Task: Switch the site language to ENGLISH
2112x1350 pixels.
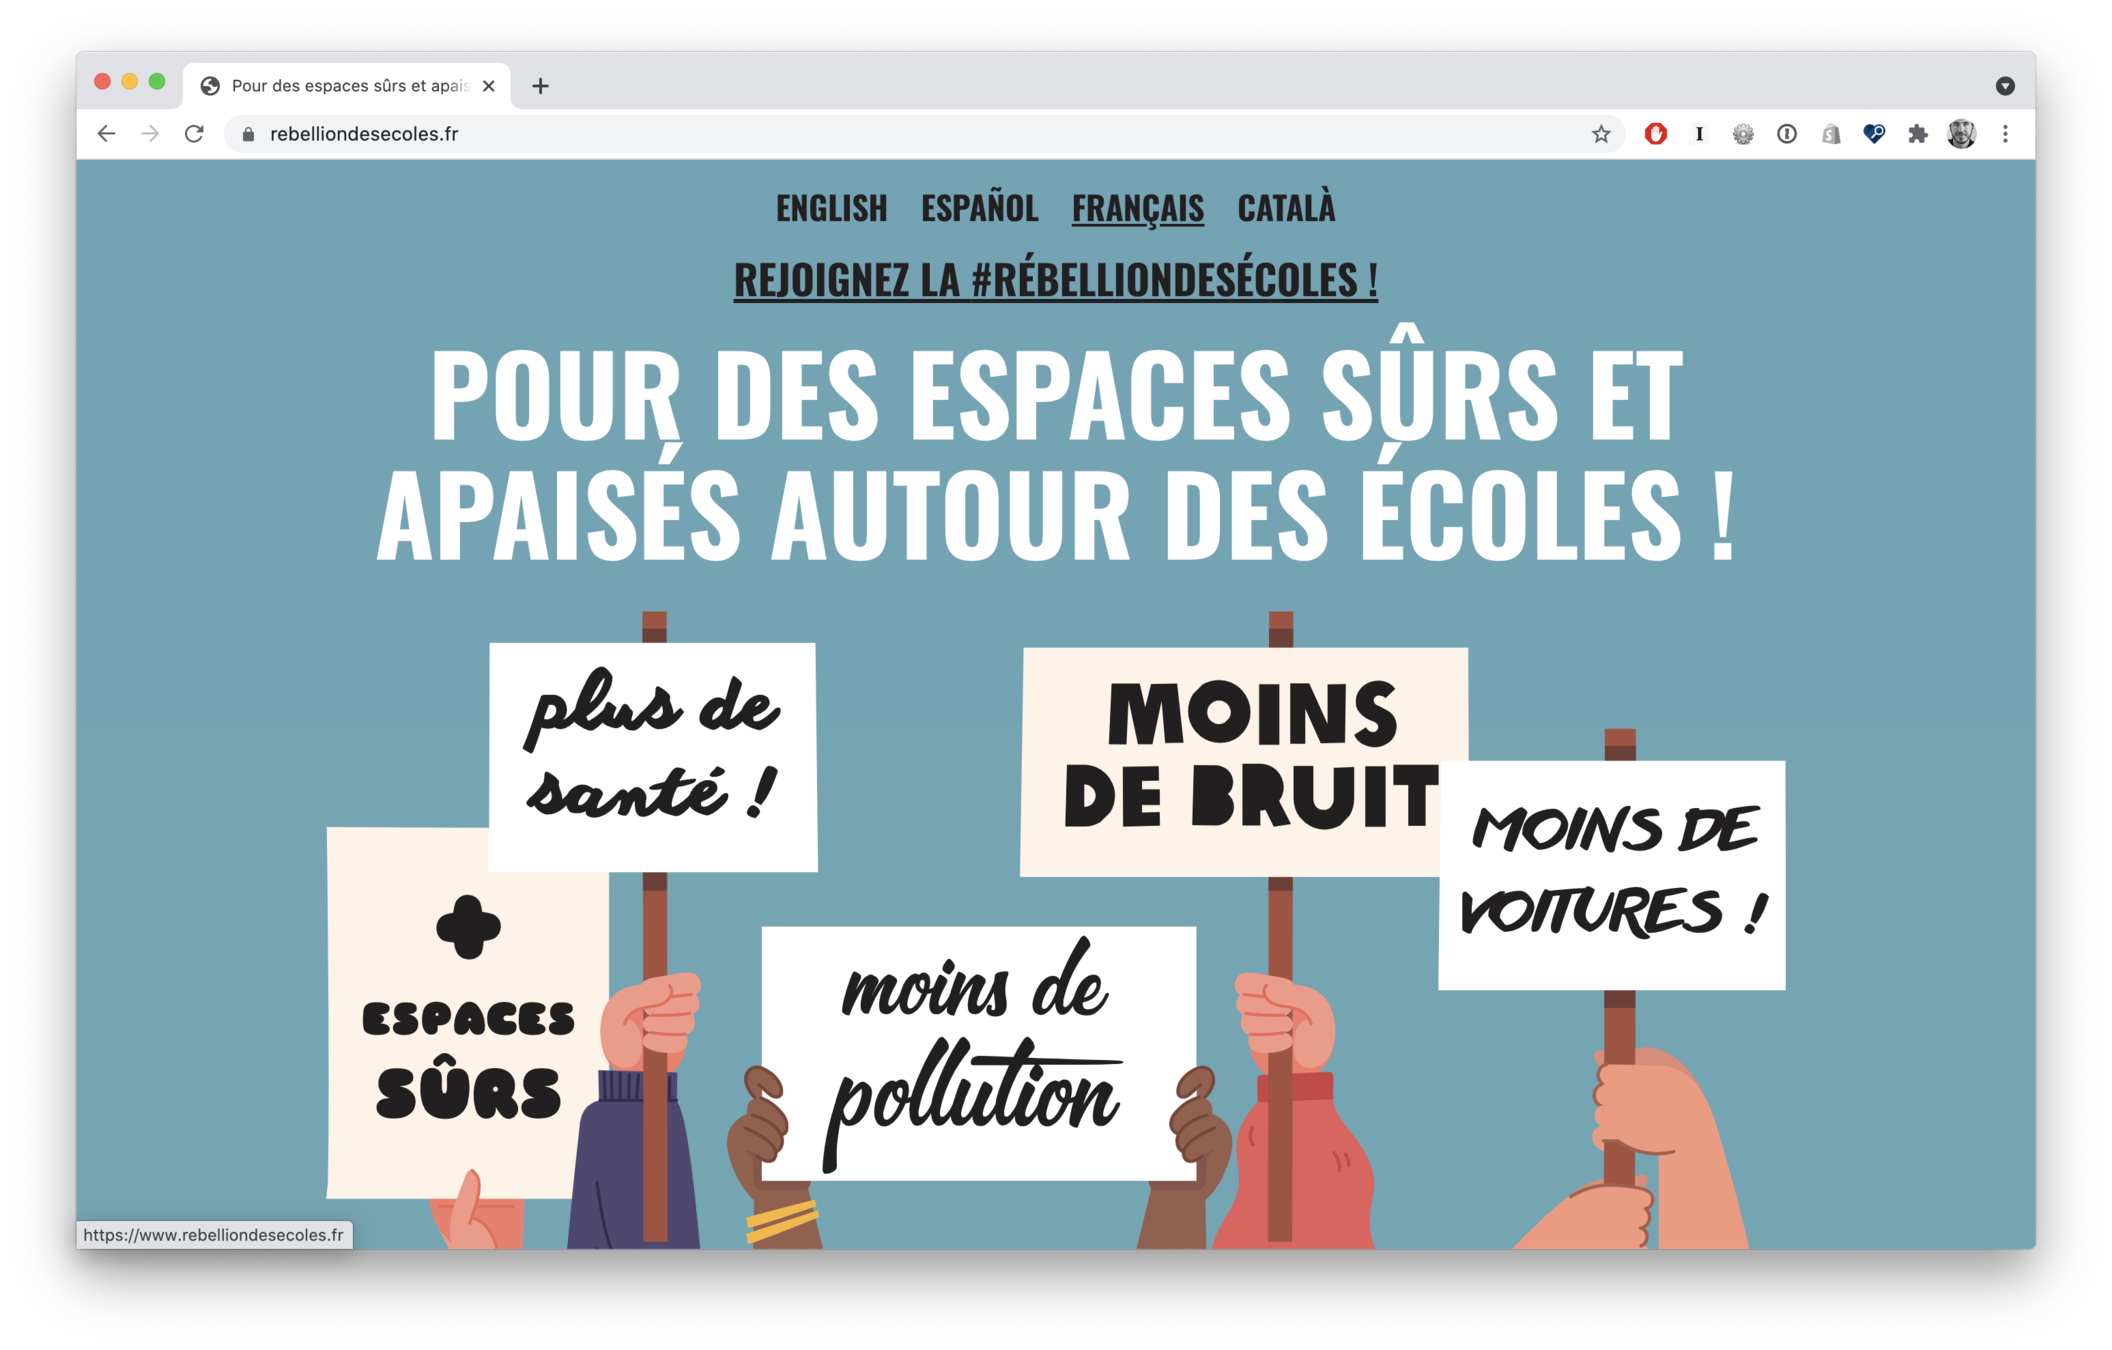Action: coord(832,208)
